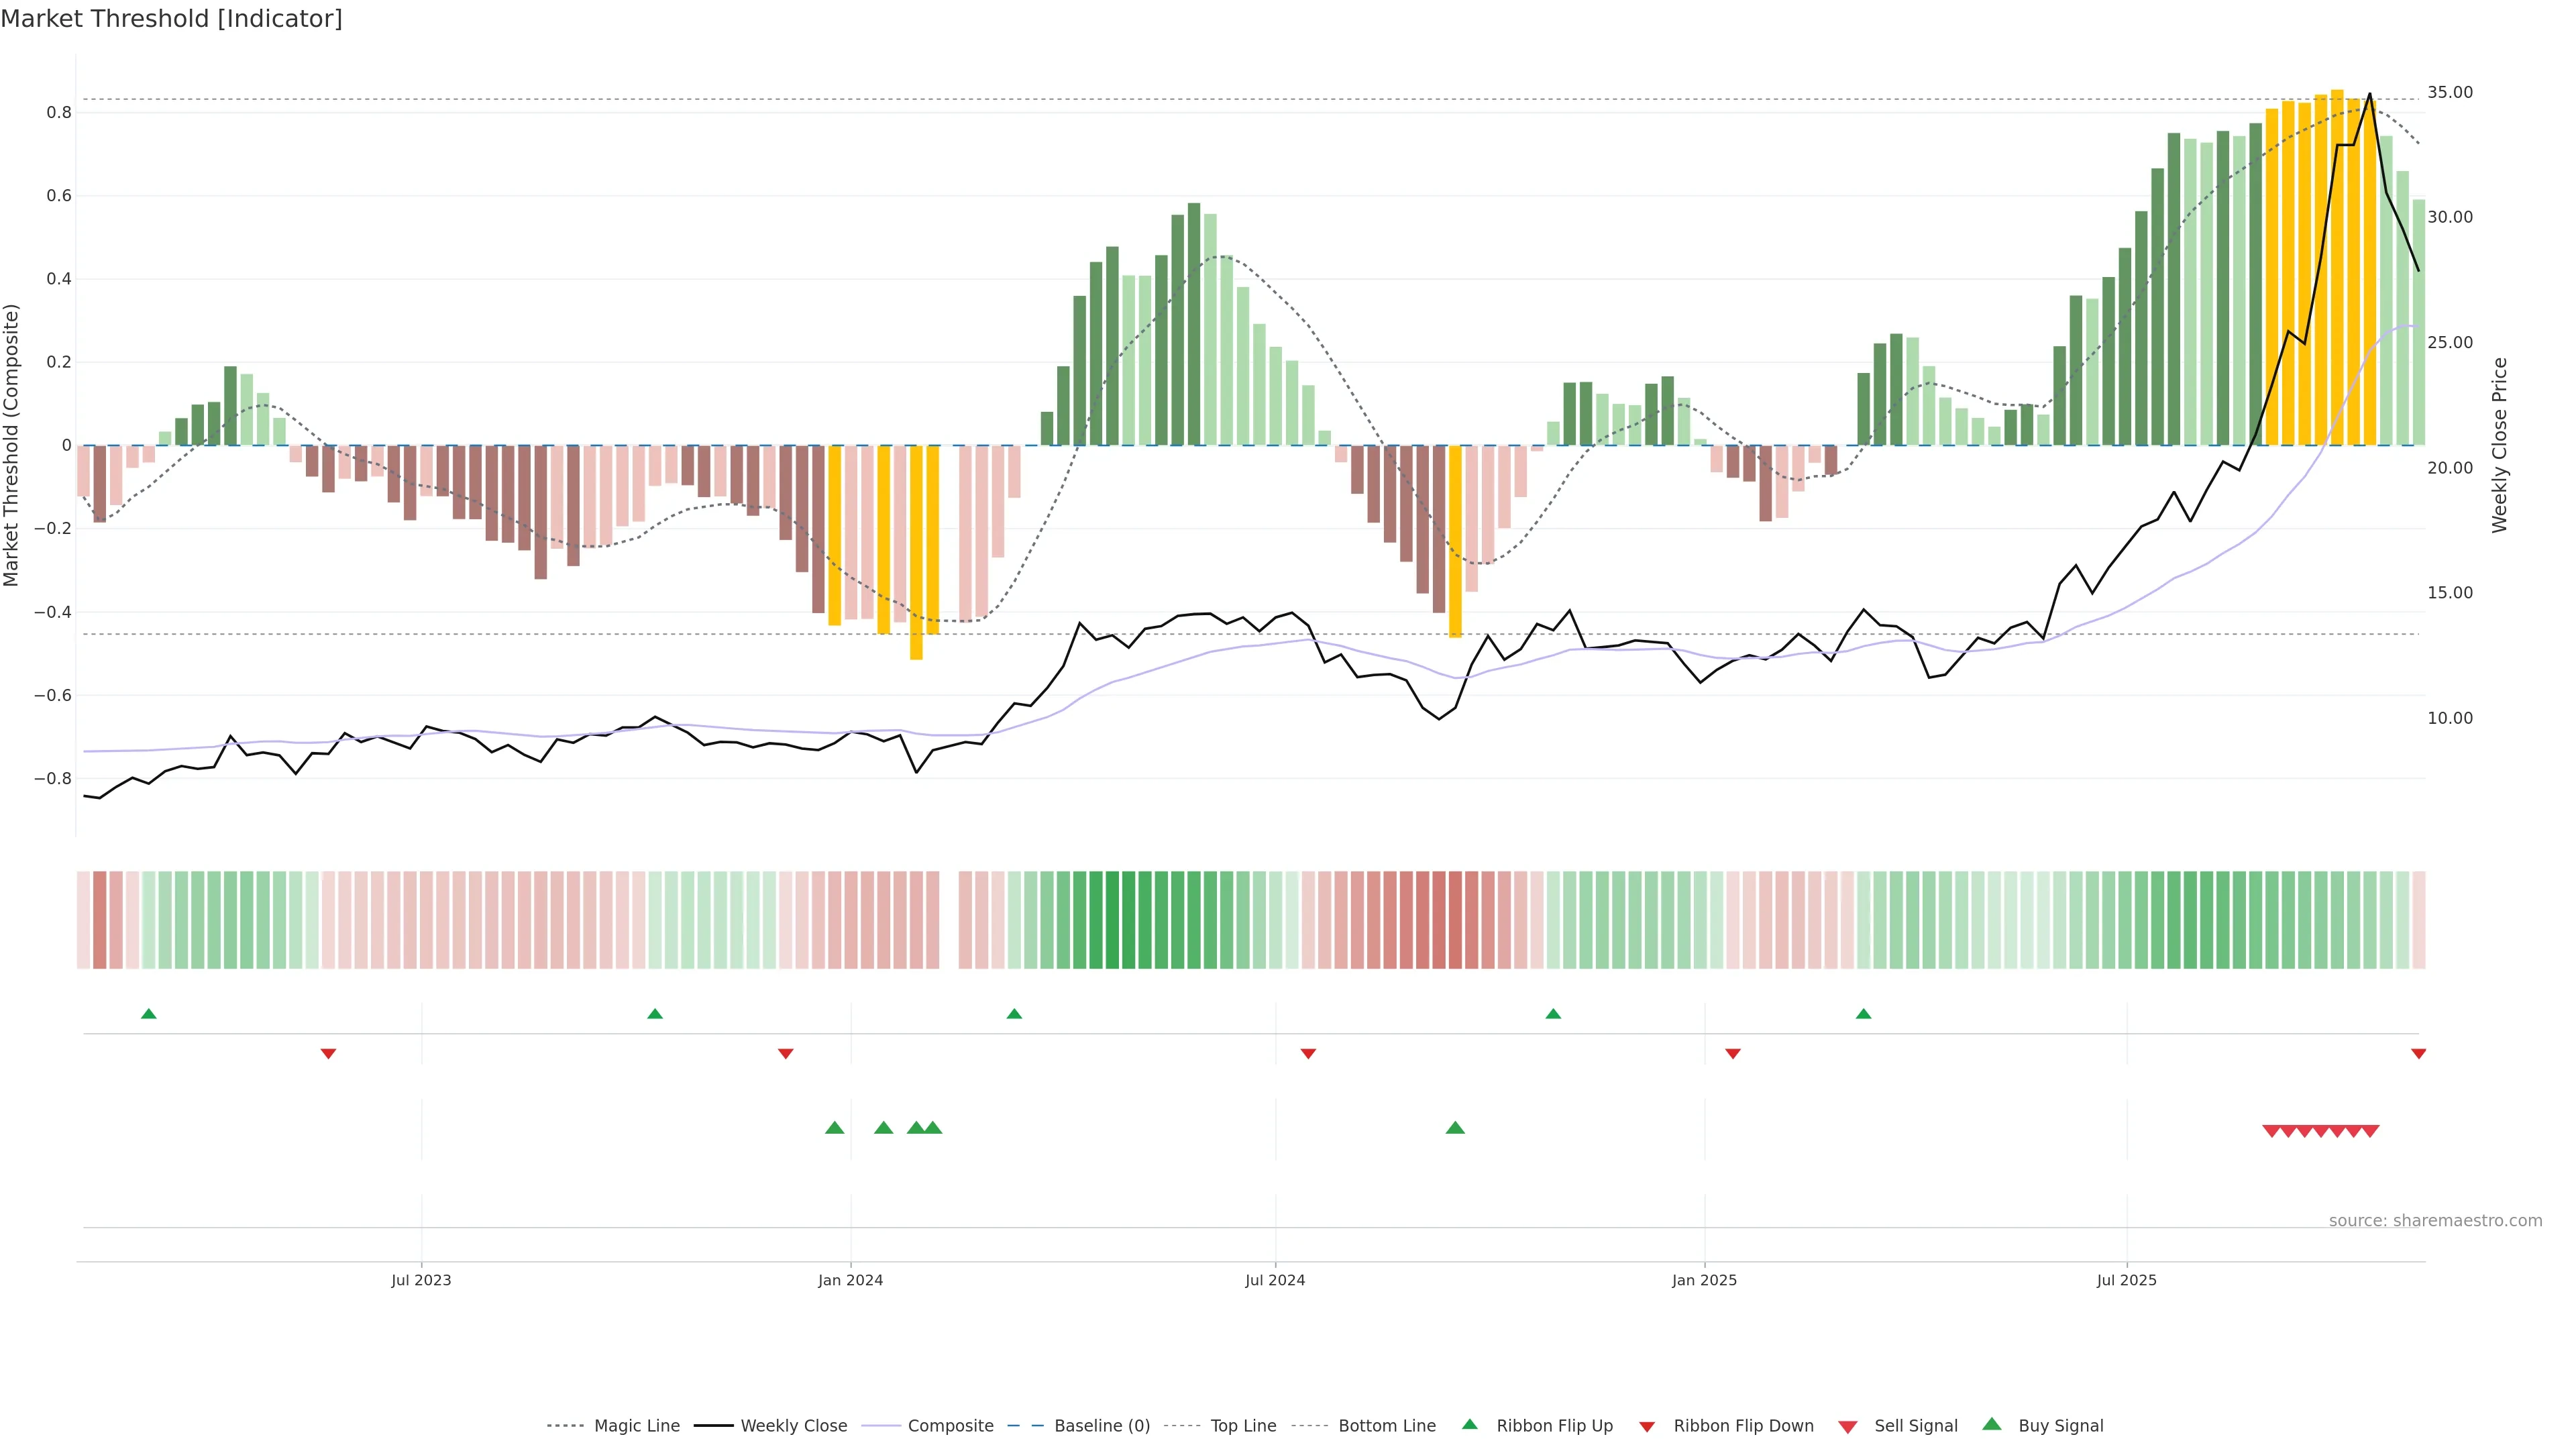Click the first green ribbon flip up marker

149,1014
